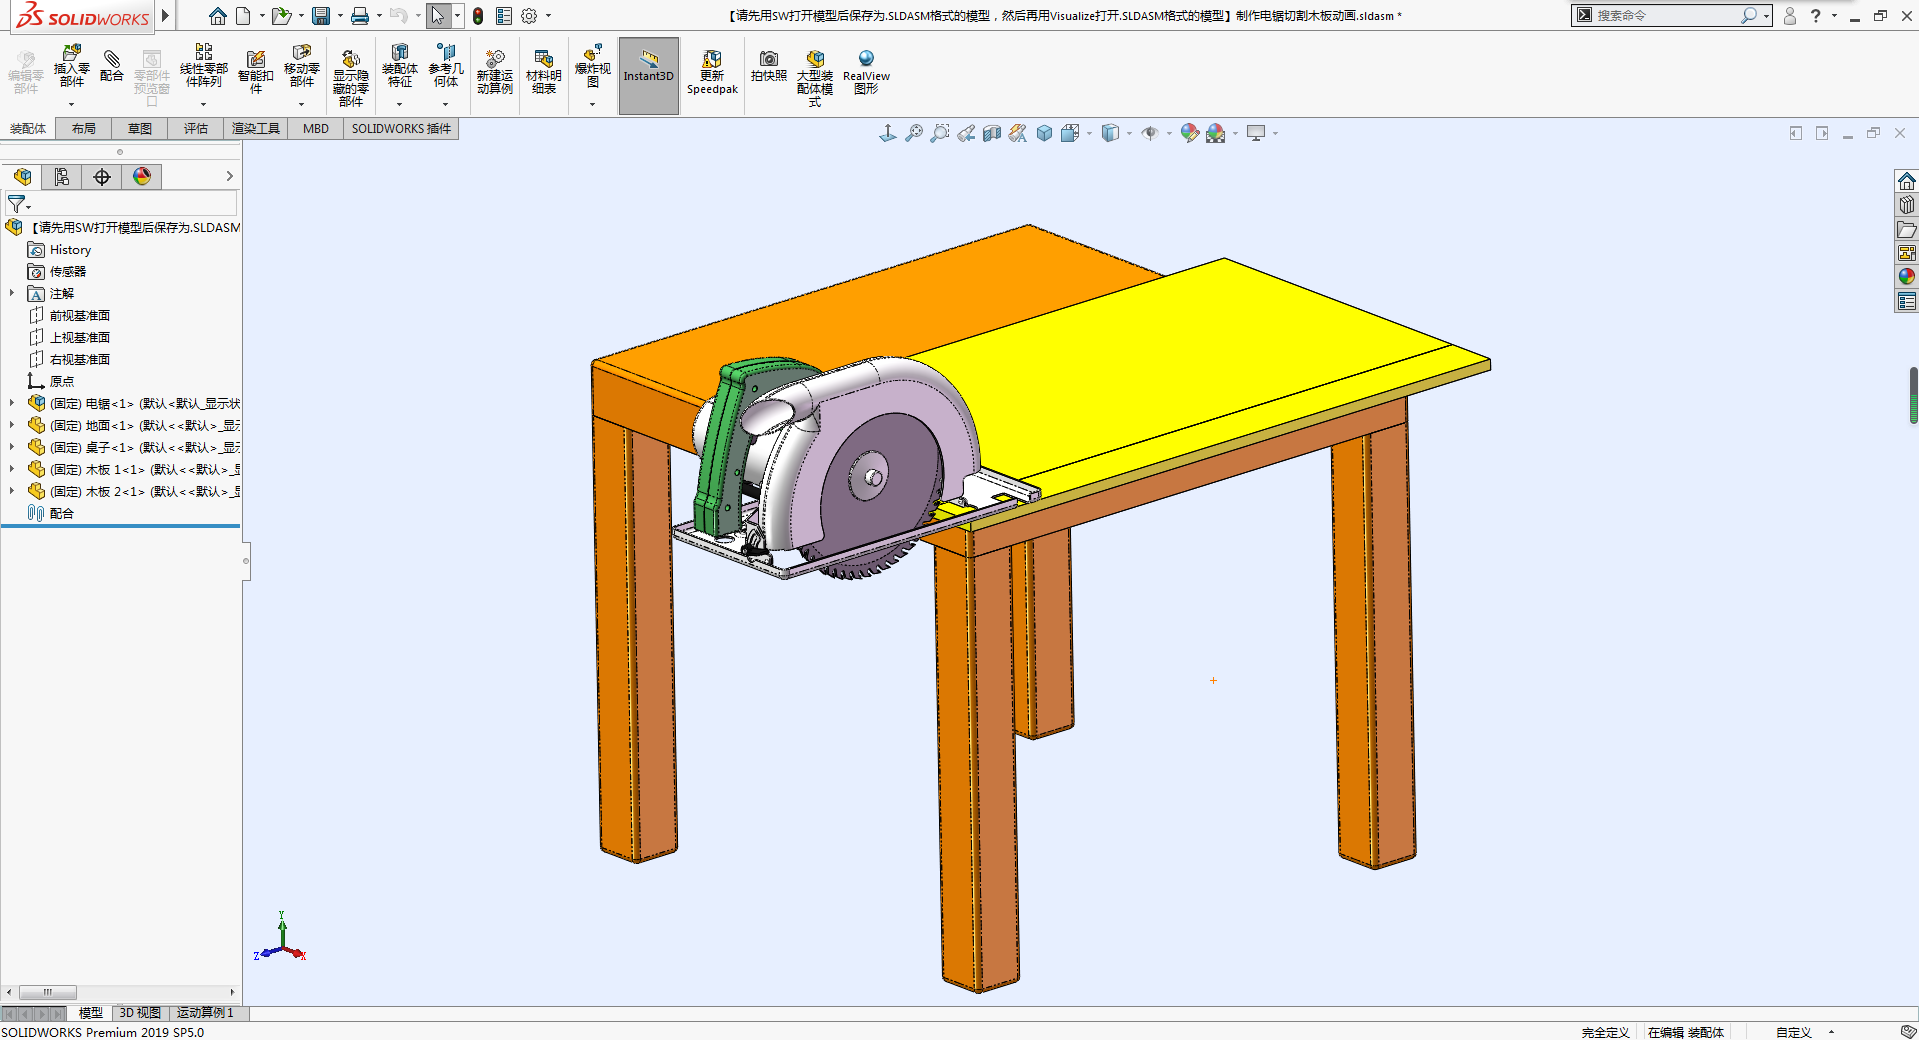Open the Select tool arrow dropdown

(x=457, y=16)
